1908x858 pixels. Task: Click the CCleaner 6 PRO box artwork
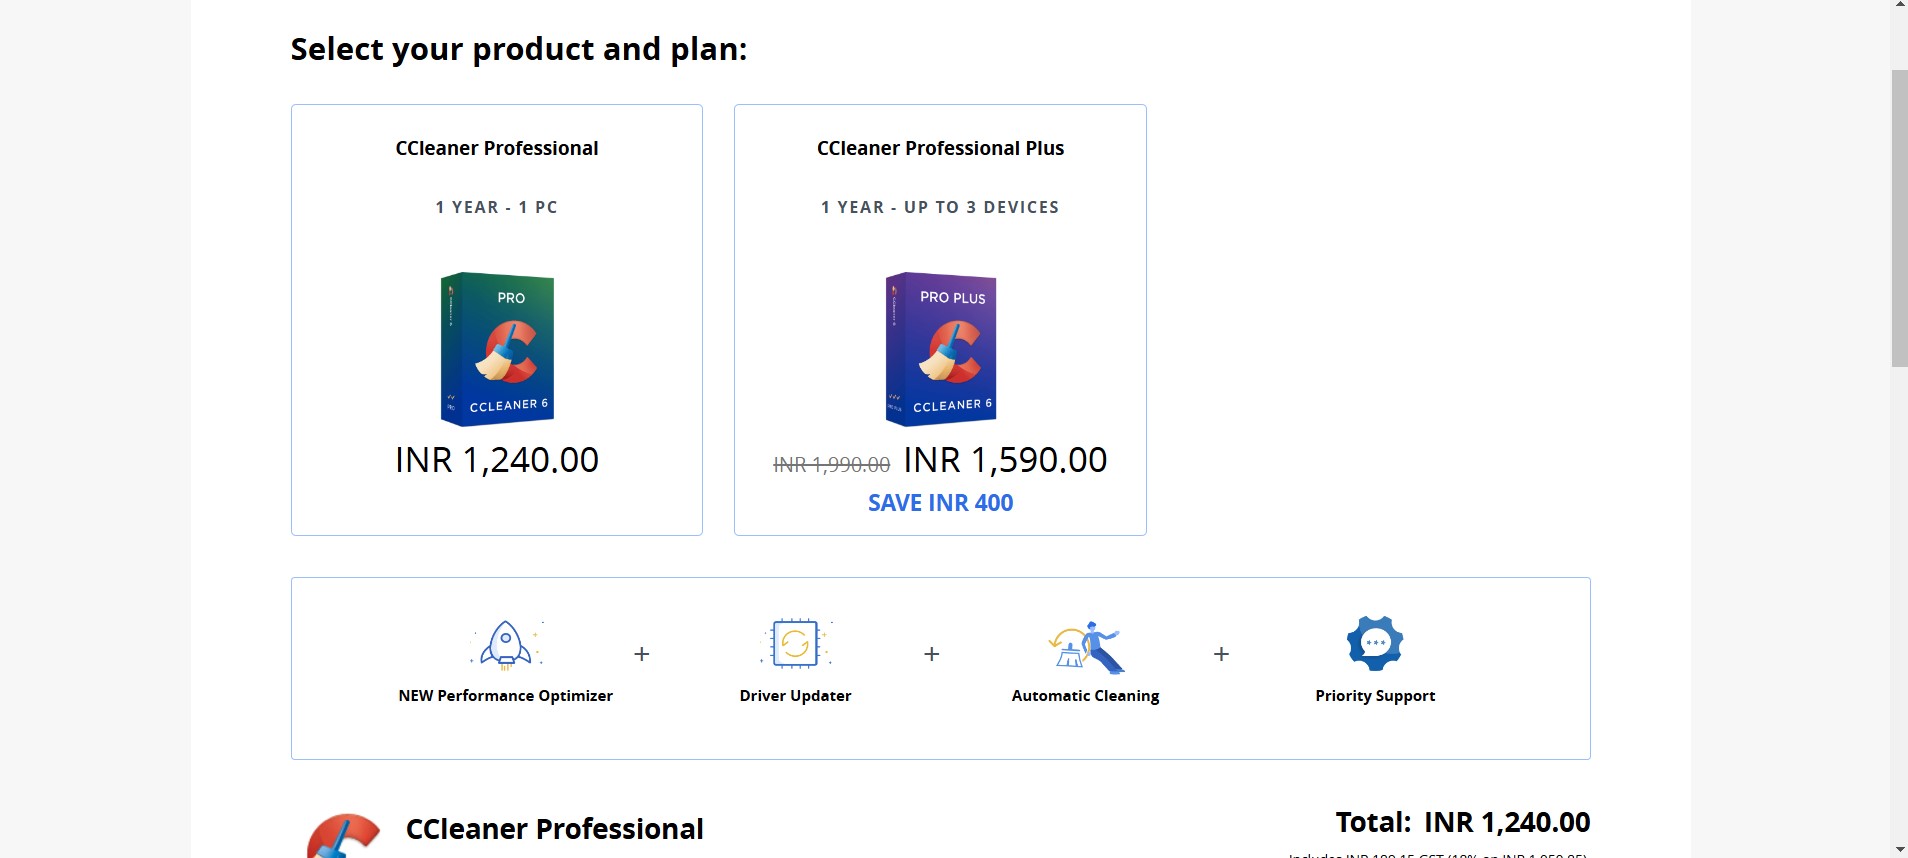(497, 348)
